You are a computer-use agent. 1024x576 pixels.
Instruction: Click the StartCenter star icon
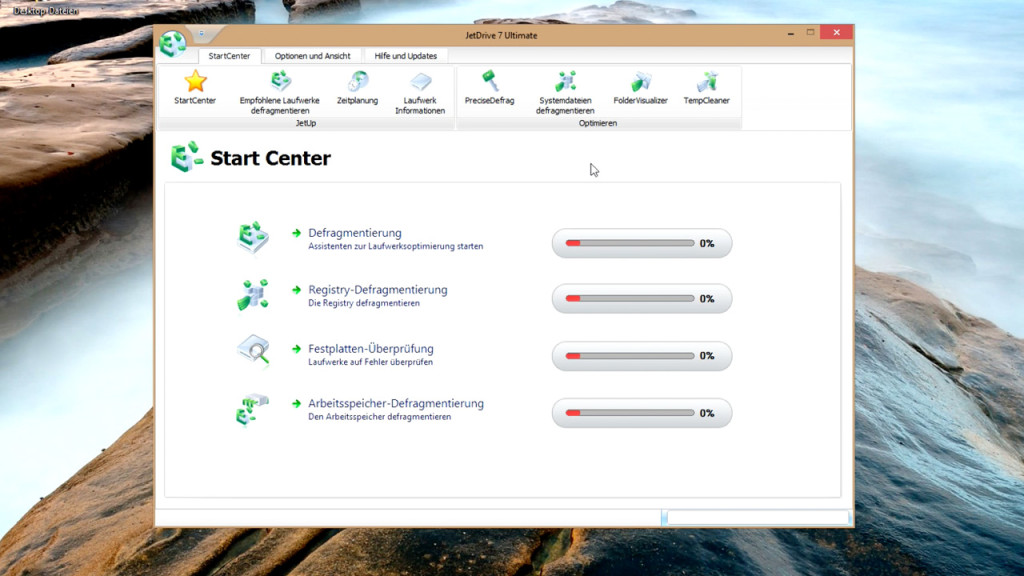pos(195,82)
